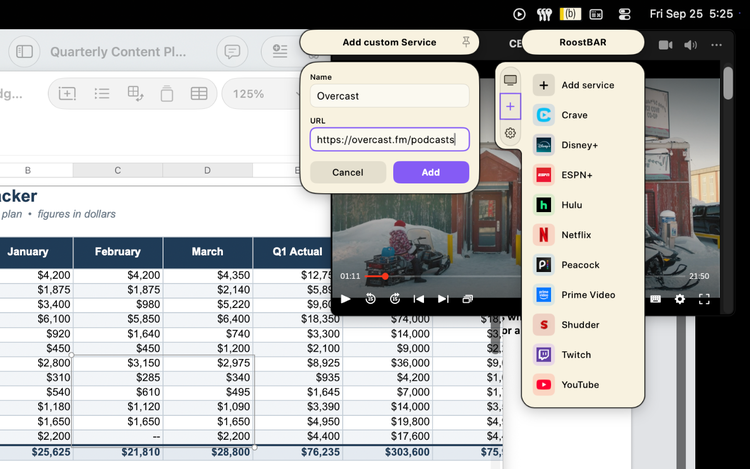Click the purple Add button
This screenshot has height=469, width=750.
(x=430, y=172)
